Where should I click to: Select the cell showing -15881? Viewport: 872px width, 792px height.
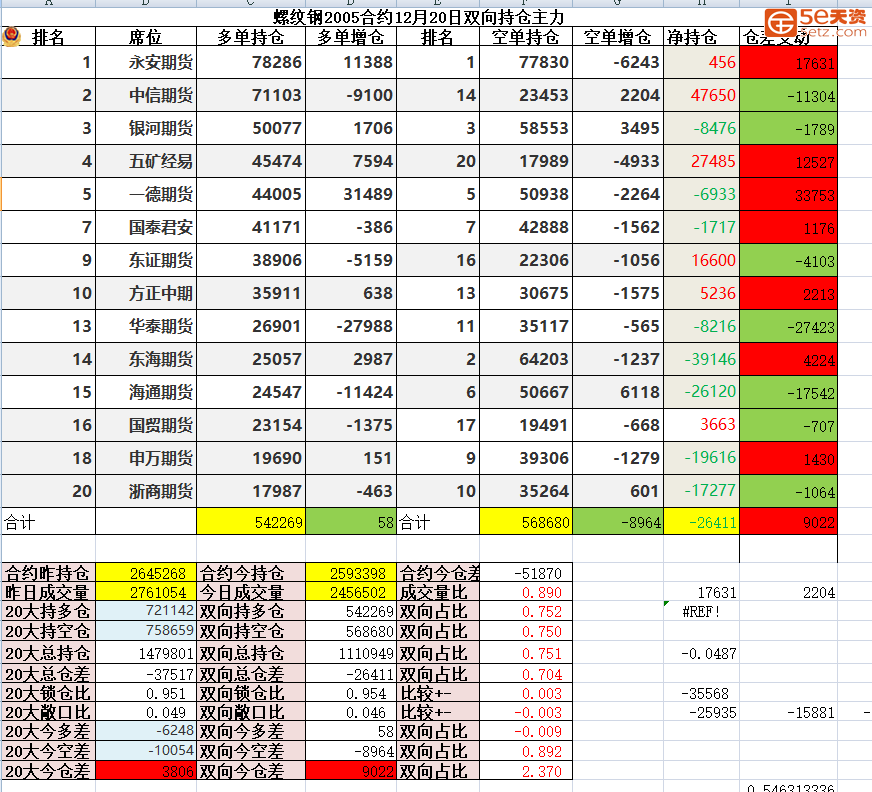click(x=788, y=712)
